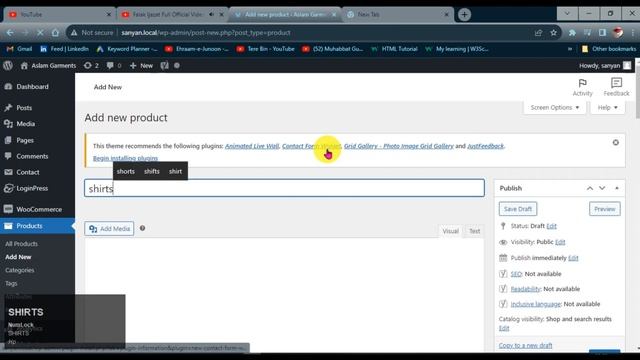Open browser extensions puzzle icon
The height and width of the screenshot is (360, 640).
click(572, 33)
